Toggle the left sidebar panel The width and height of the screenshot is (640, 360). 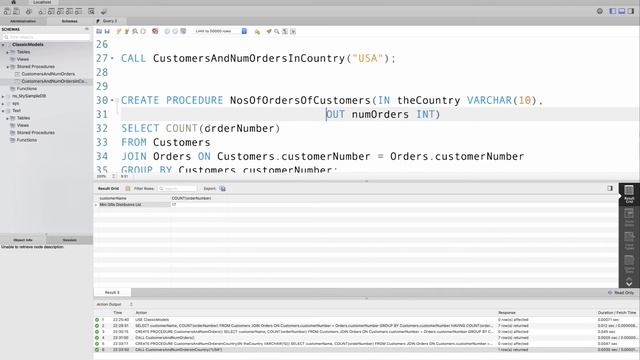613,11
